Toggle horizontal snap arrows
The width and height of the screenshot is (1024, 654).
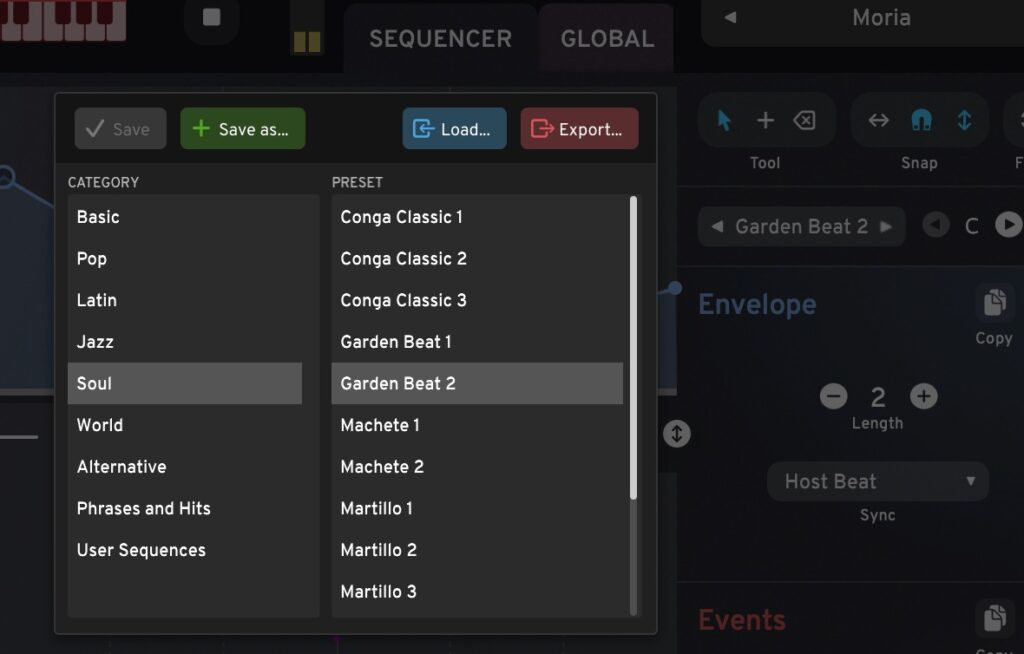pyautogui.click(x=878, y=121)
